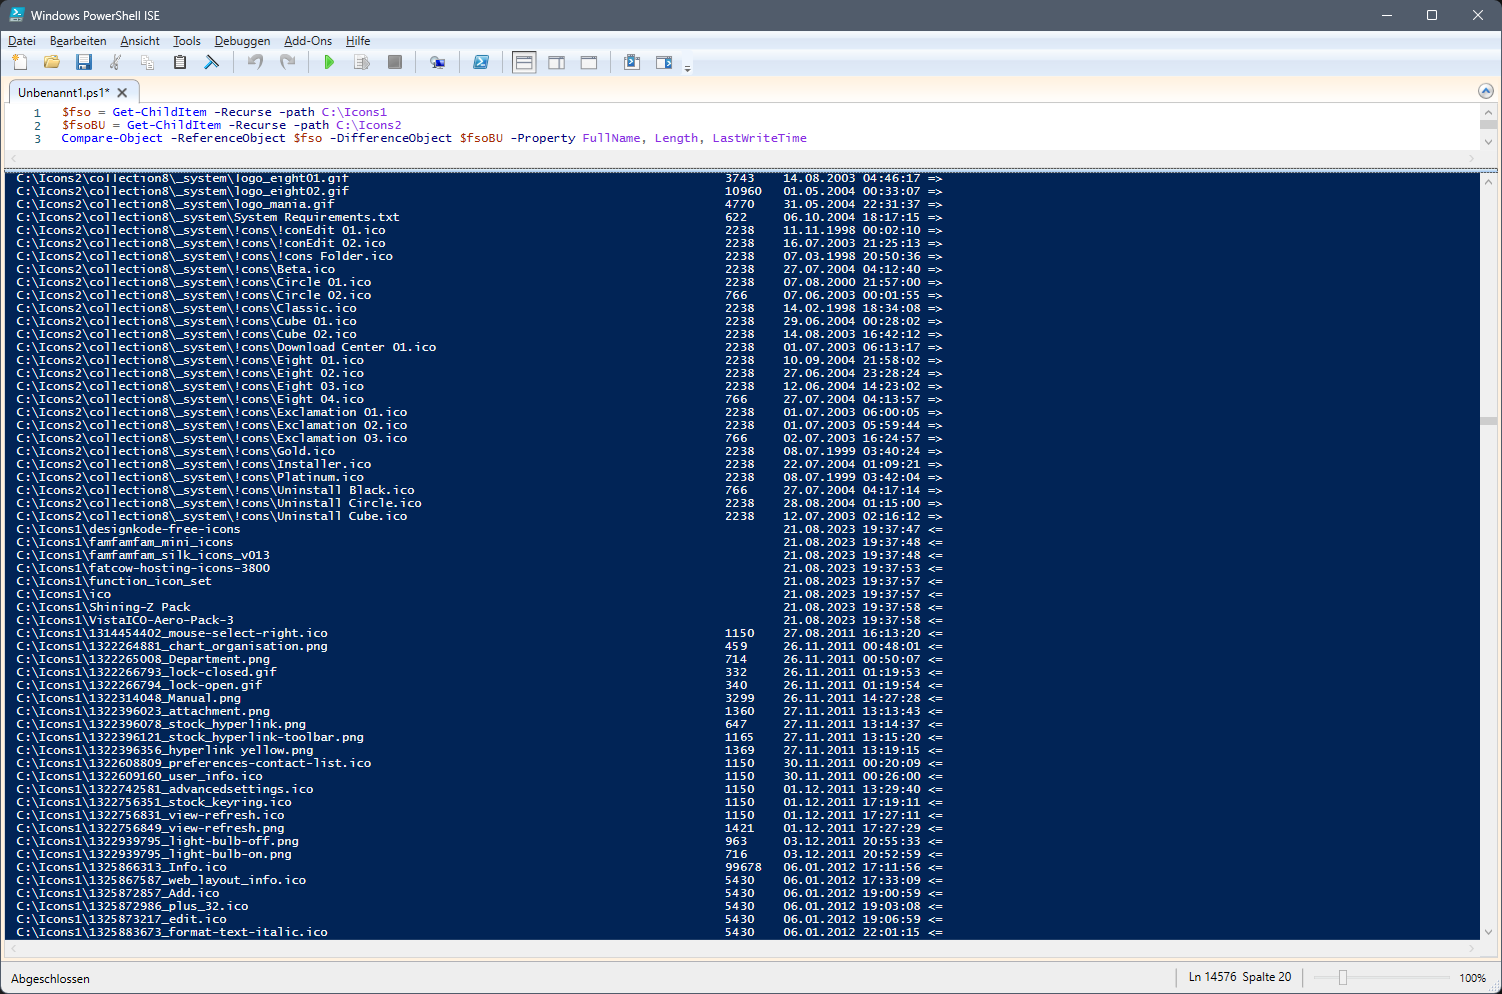Create a new script with the New icon

tap(20, 62)
